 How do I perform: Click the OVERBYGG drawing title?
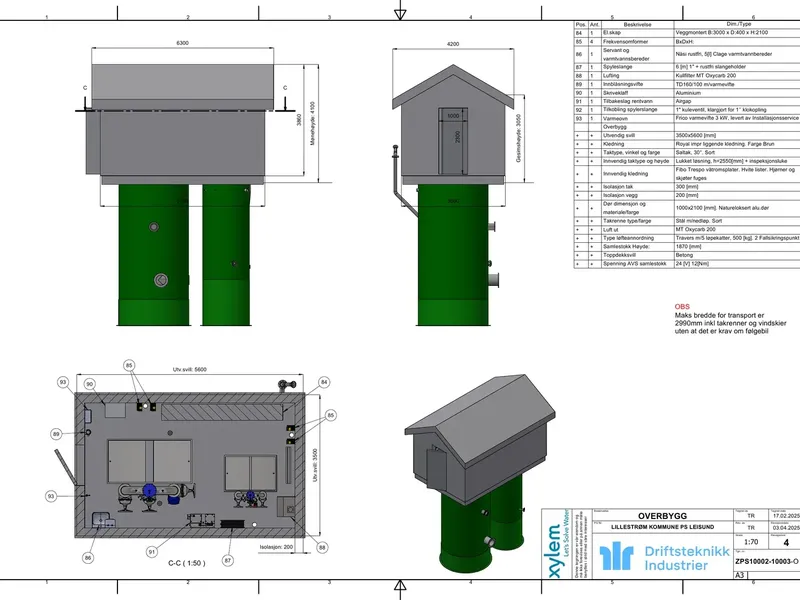662,516
